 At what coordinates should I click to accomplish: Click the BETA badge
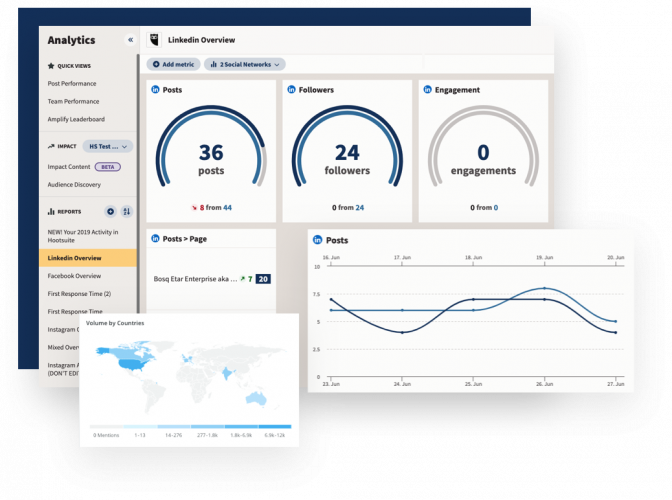[x=108, y=167]
